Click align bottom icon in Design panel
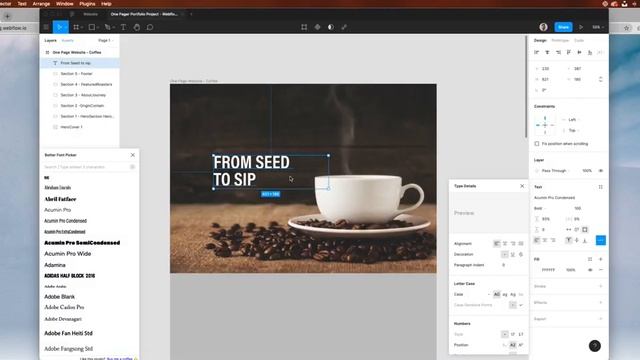 pyautogui.click(x=590, y=52)
